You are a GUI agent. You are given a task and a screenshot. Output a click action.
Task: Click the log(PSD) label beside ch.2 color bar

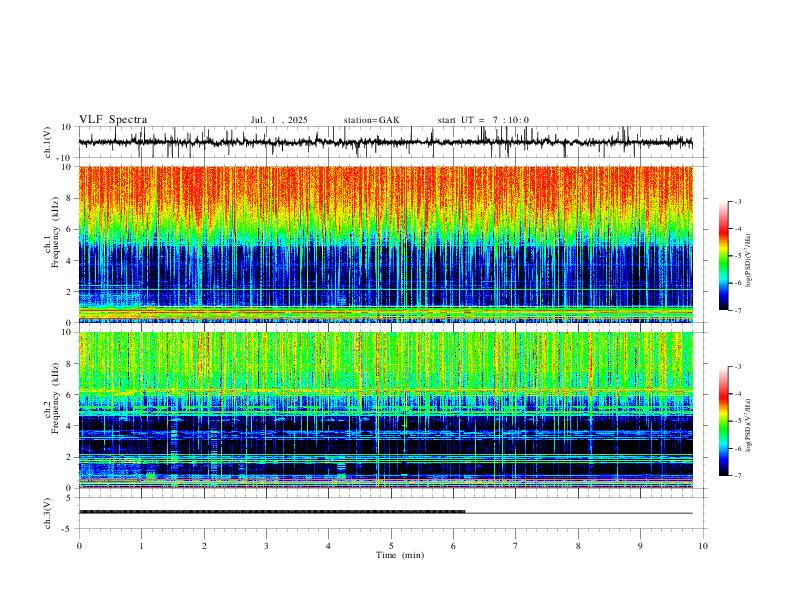(749, 426)
